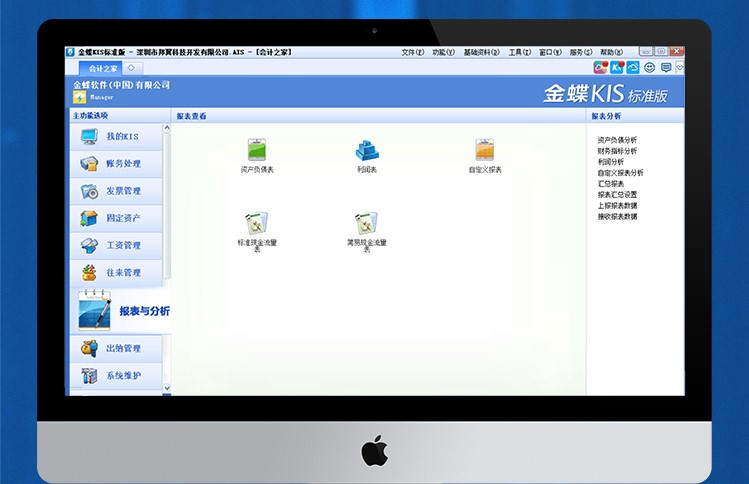Open the 上报报表数据 link
749x484 pixels.
617,206
